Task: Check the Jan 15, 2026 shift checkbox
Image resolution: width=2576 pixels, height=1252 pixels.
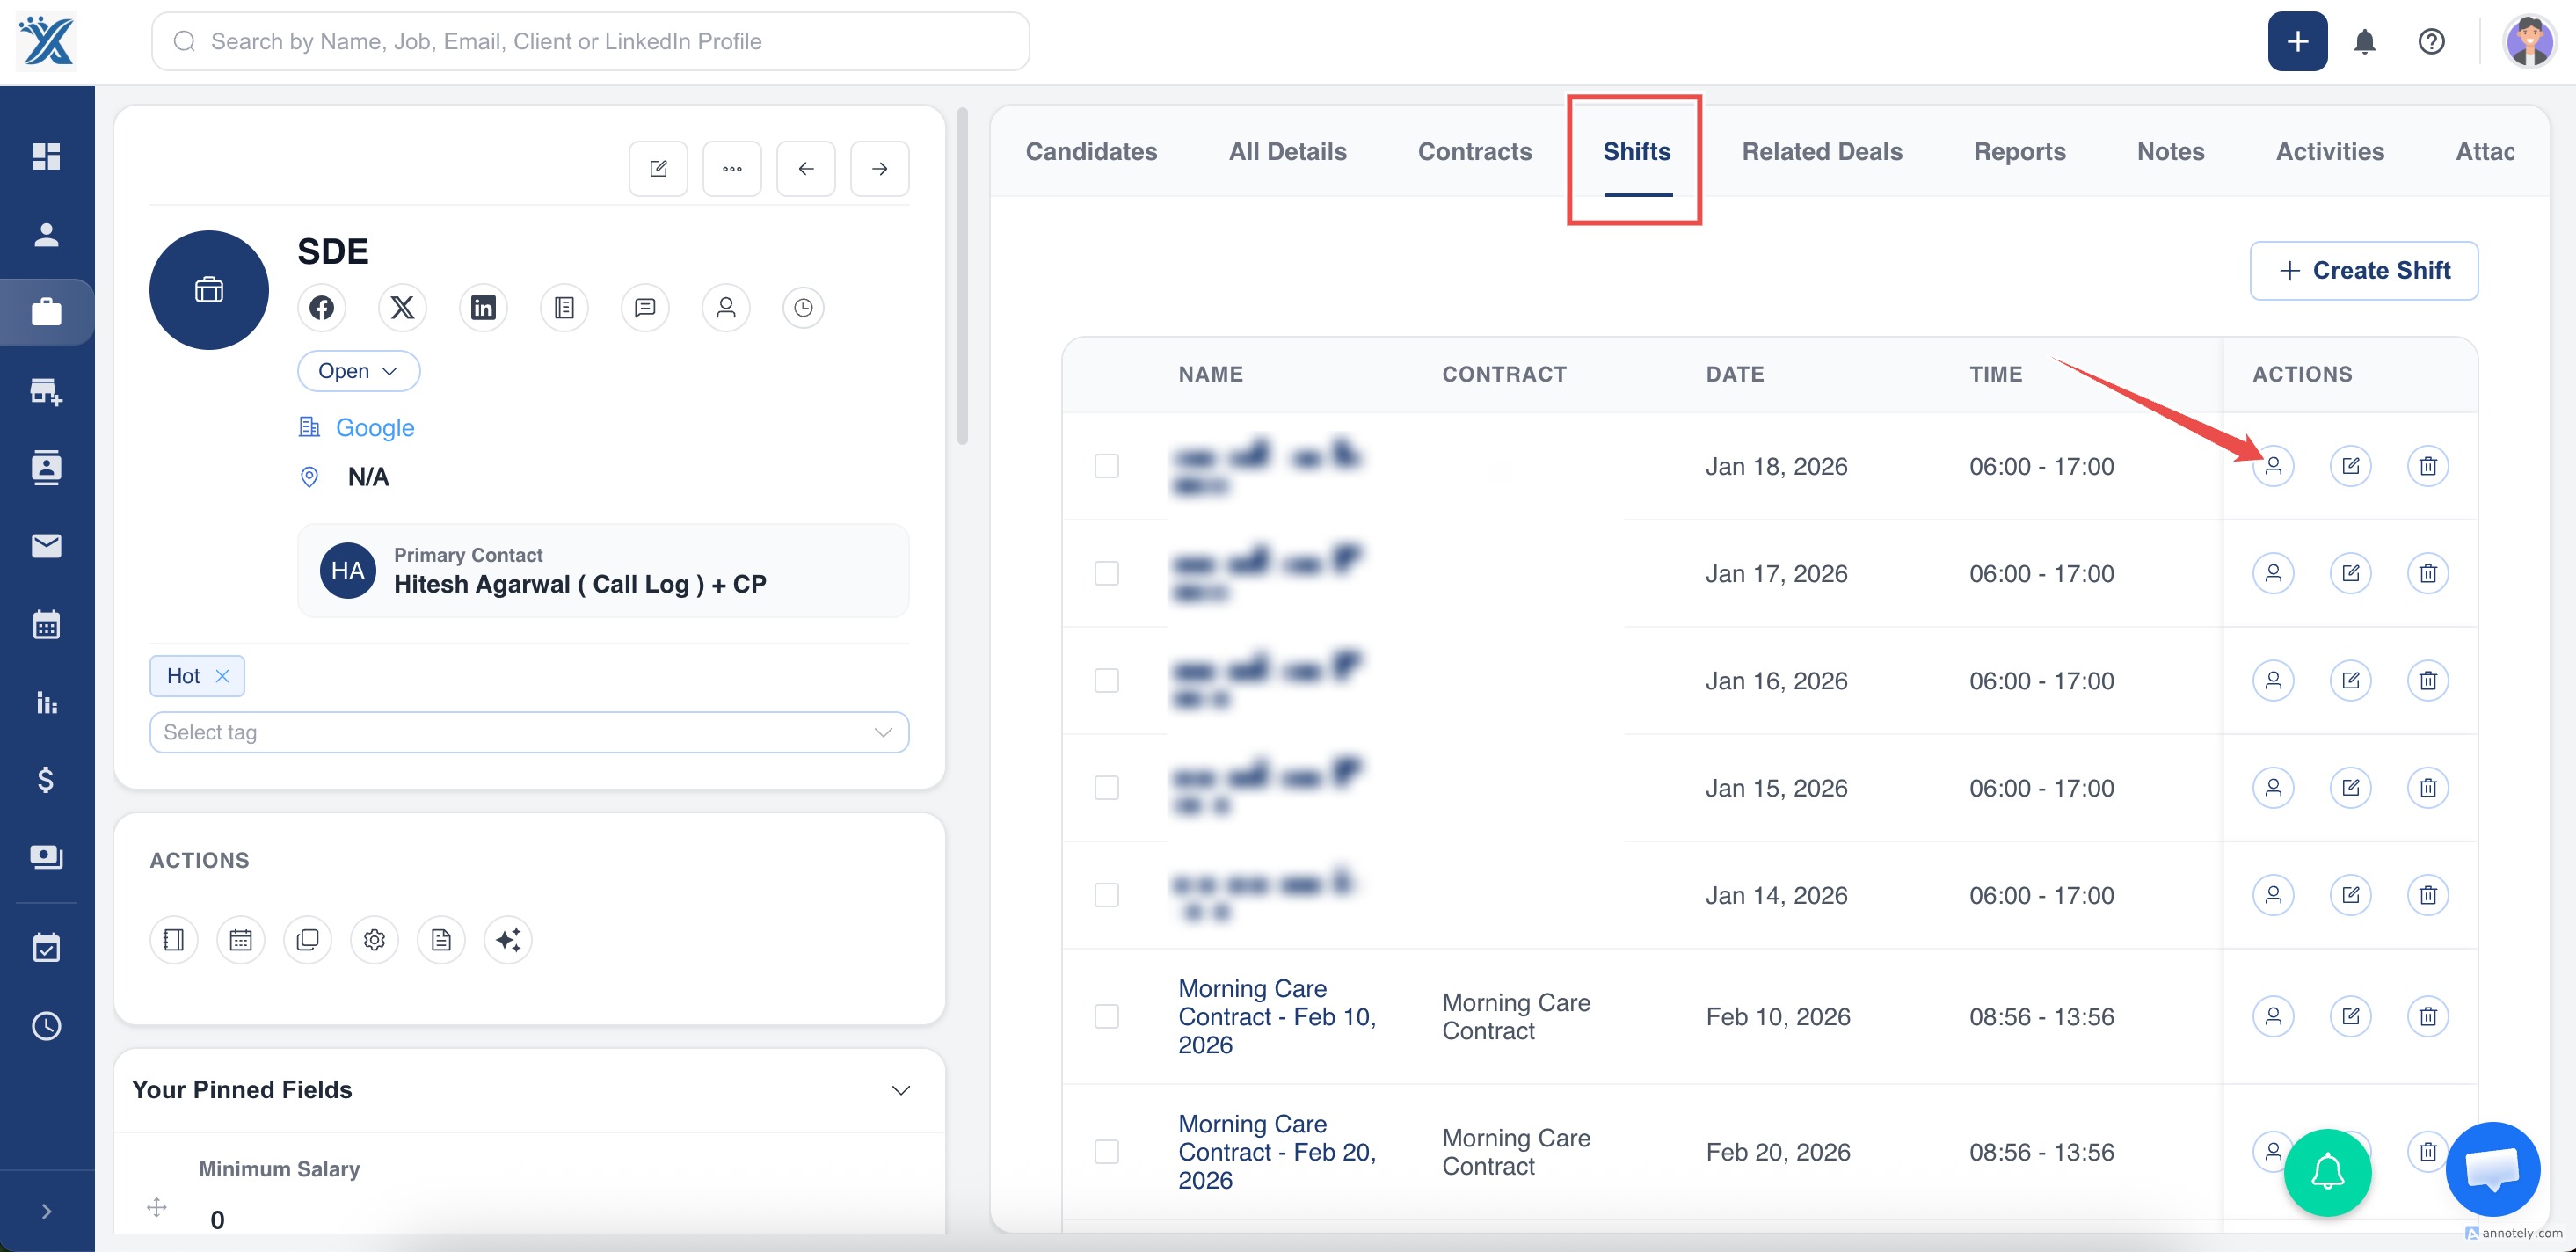Action: coord(1106,788)
